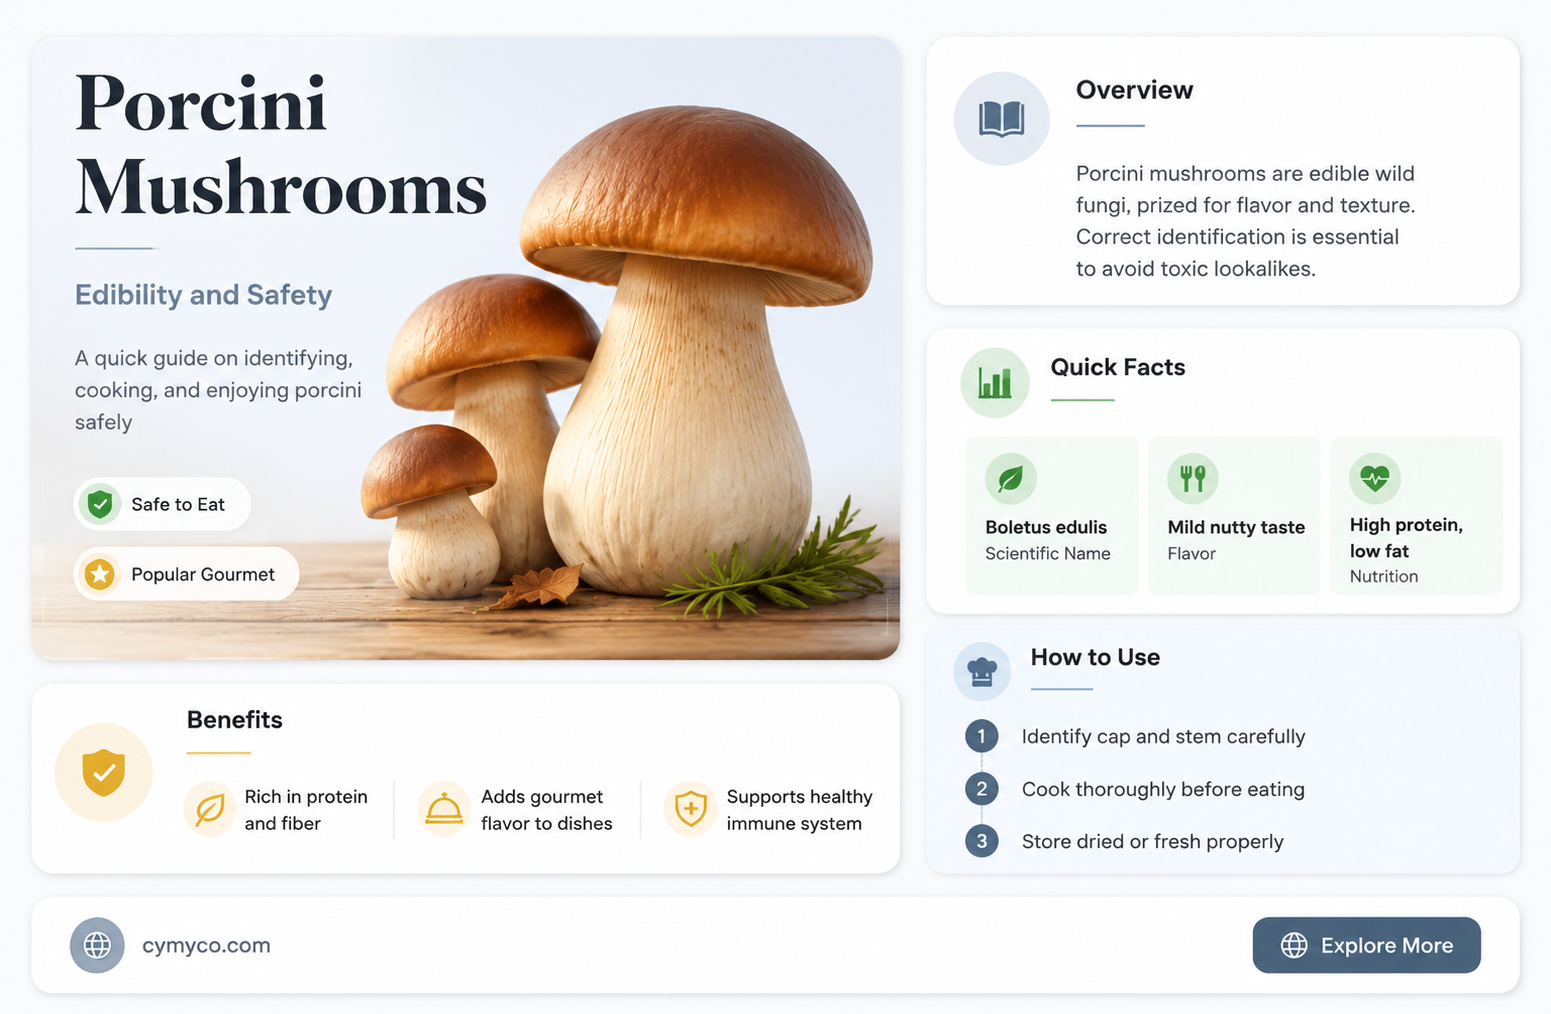Click the green shield icon in Safe to Eat
Screen dimensions: 1551x1014
[x=100, y=504]
